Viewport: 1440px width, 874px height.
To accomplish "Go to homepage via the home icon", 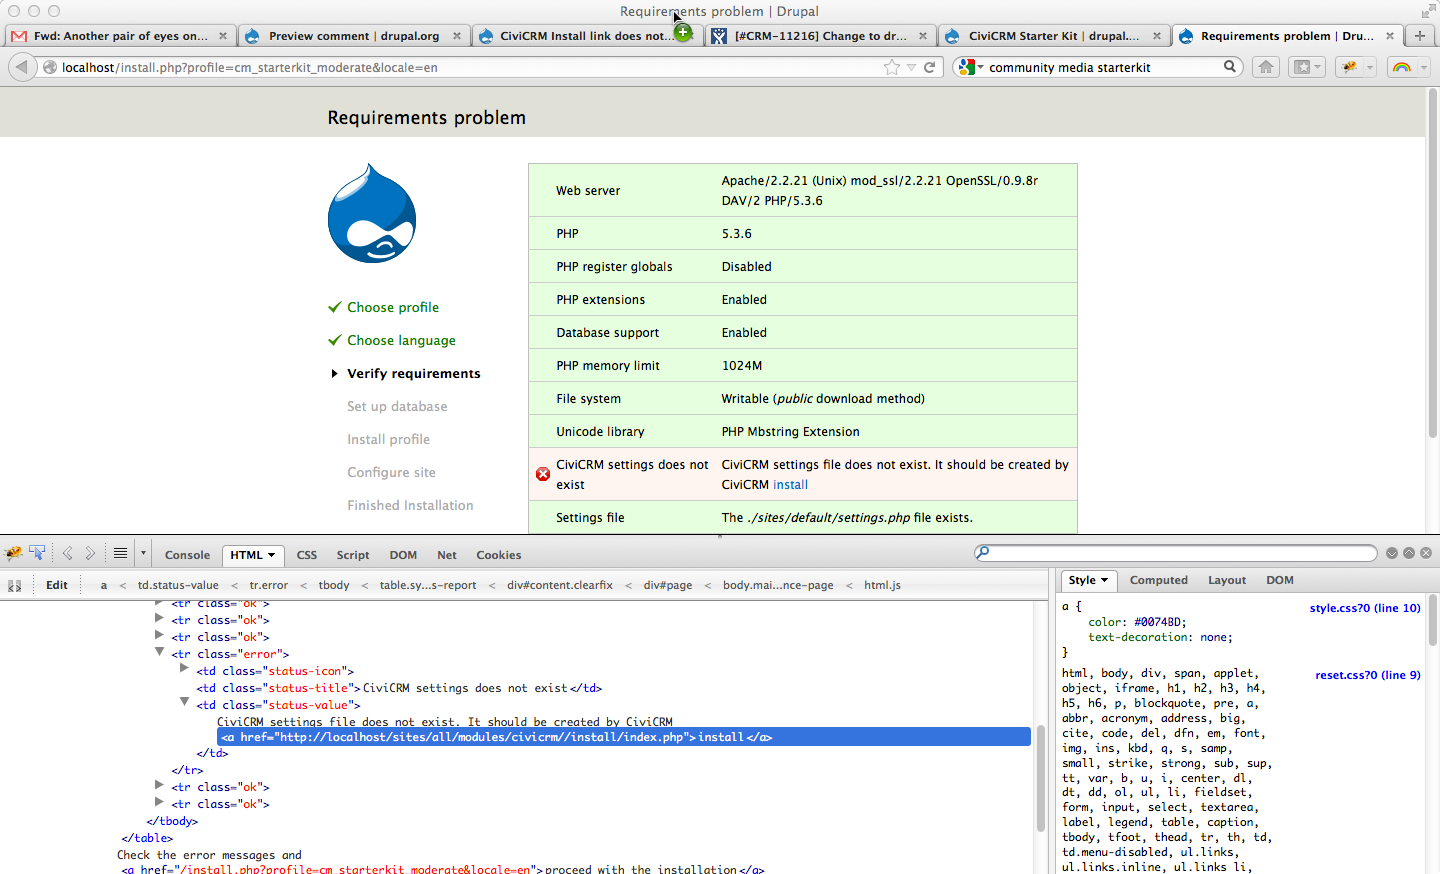I will click(1266, 67).
